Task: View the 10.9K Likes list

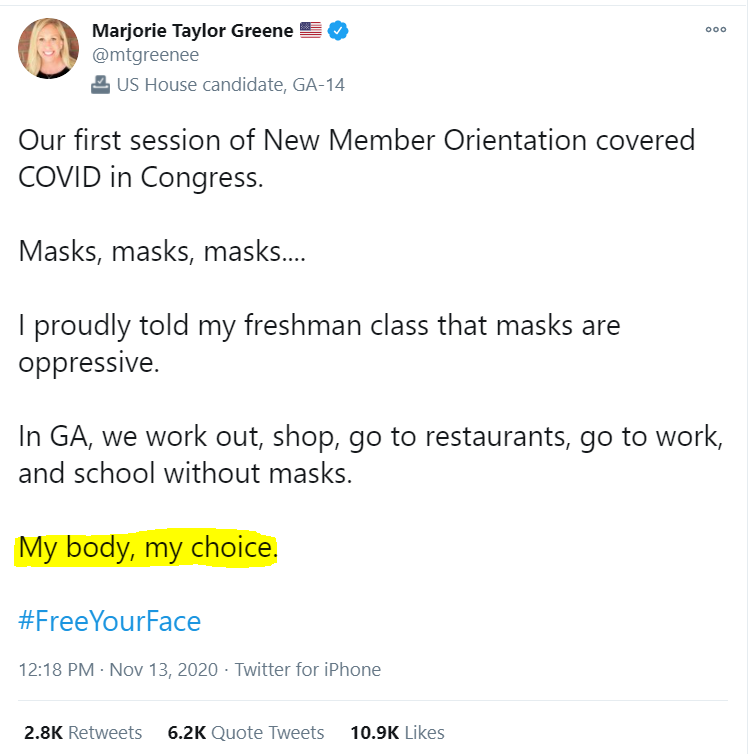Action: coord(397,732)
